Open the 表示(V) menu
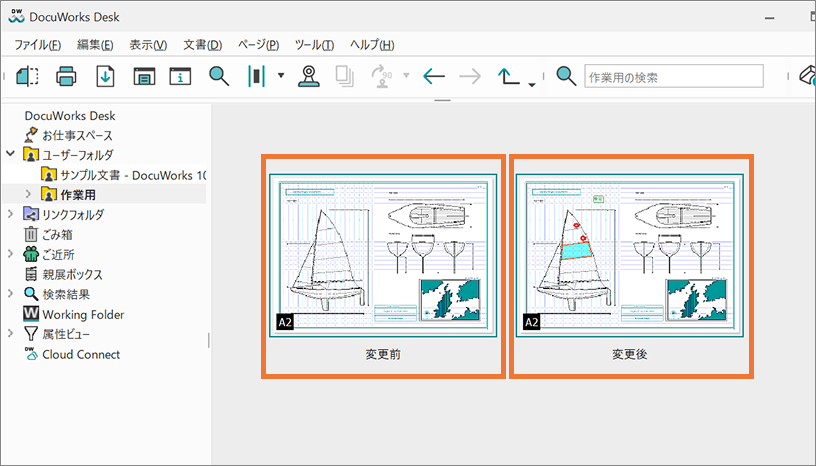816x466 pixels. click(148, 45)
